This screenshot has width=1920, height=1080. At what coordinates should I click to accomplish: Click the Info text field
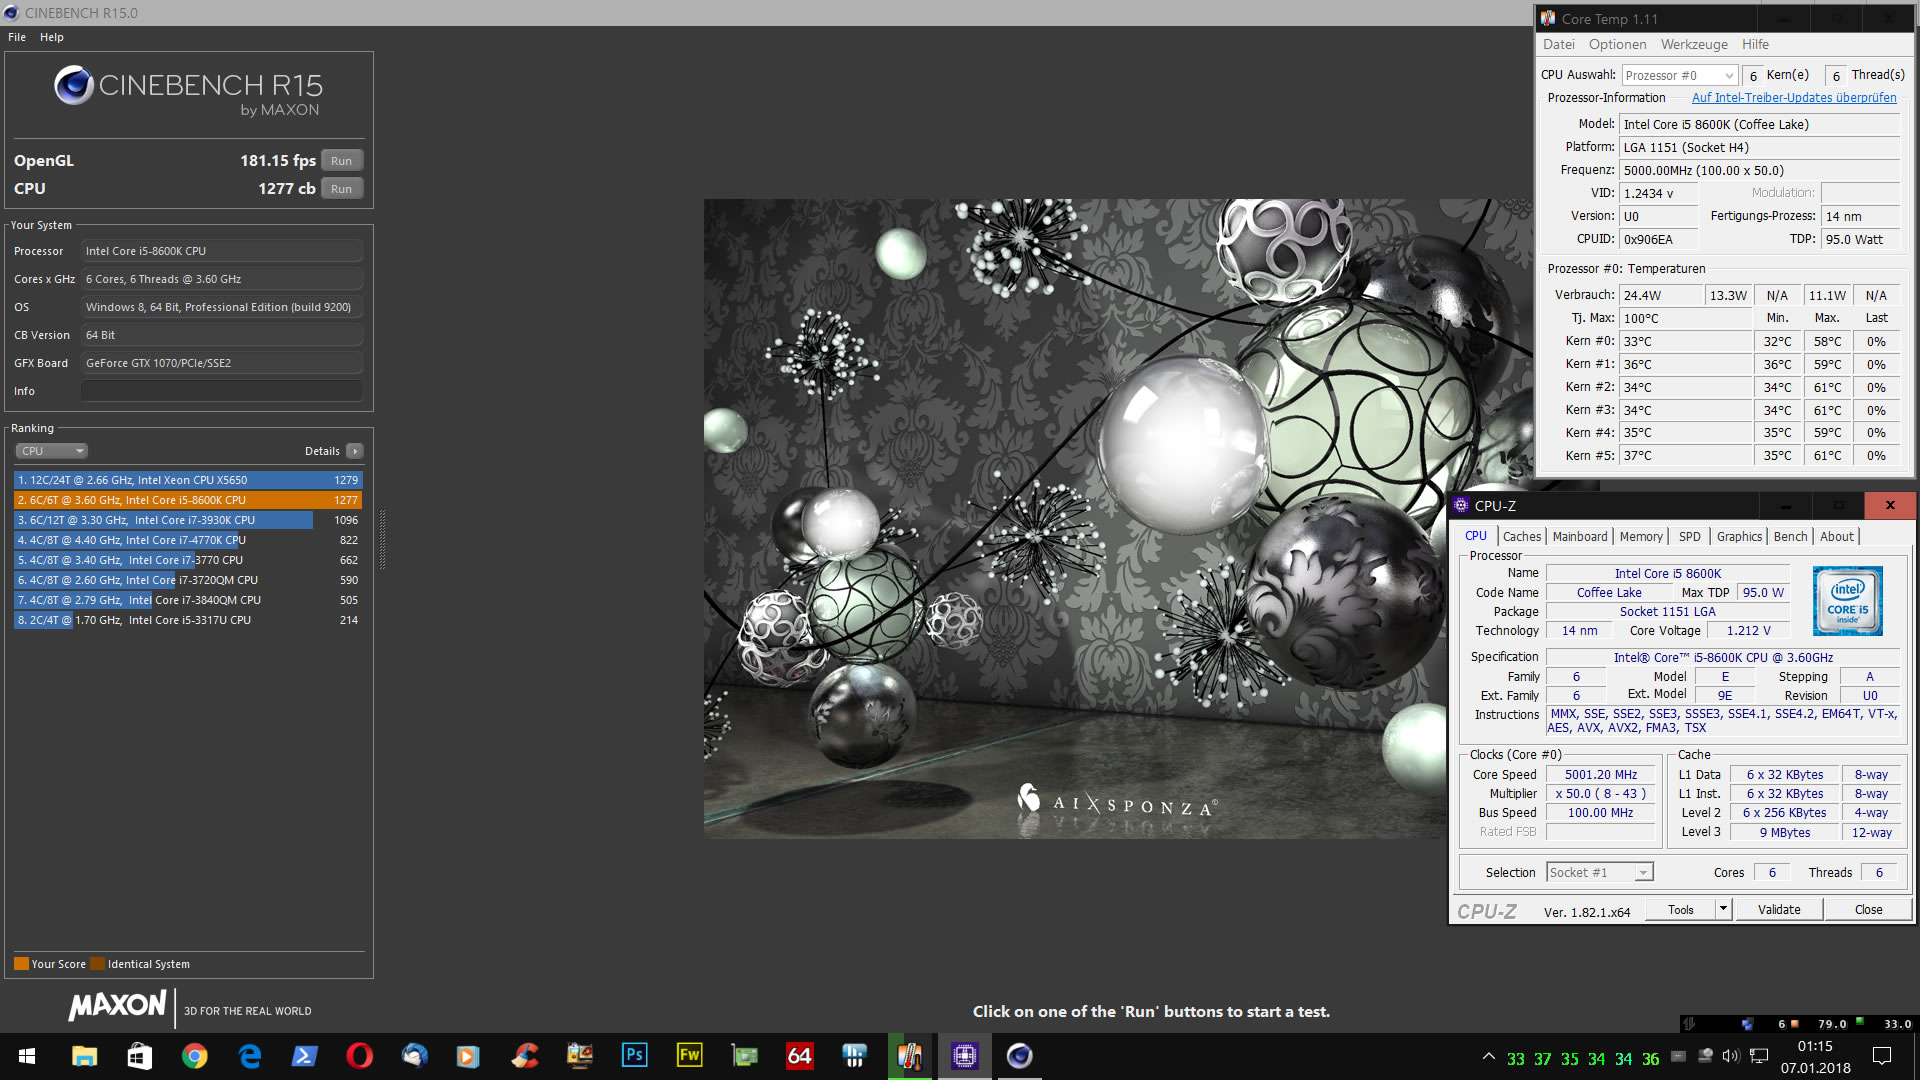click(222, 391)
